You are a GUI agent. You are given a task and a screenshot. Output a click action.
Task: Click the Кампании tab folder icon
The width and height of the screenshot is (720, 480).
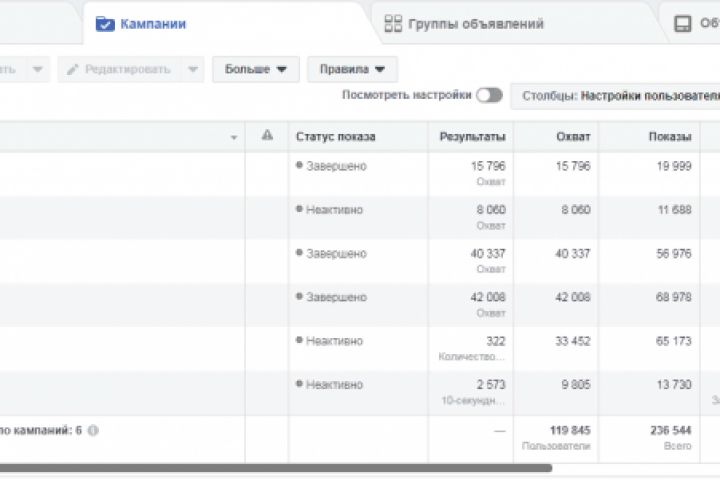[105, 23]
